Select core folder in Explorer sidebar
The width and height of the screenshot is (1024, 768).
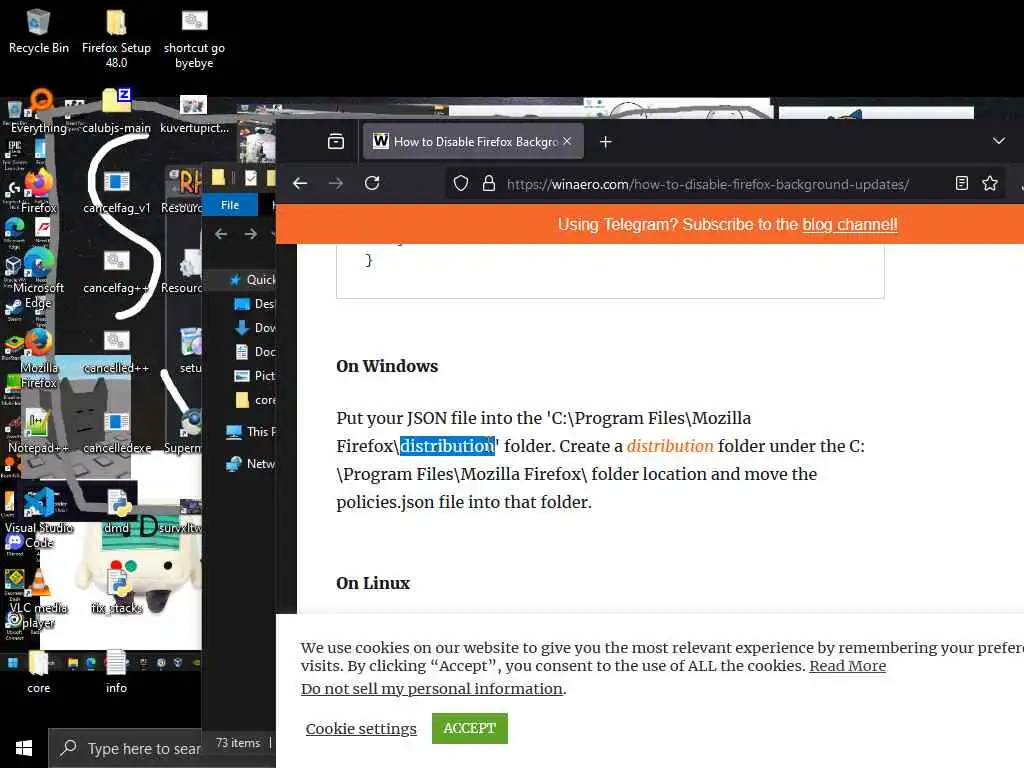click(255, 400)
